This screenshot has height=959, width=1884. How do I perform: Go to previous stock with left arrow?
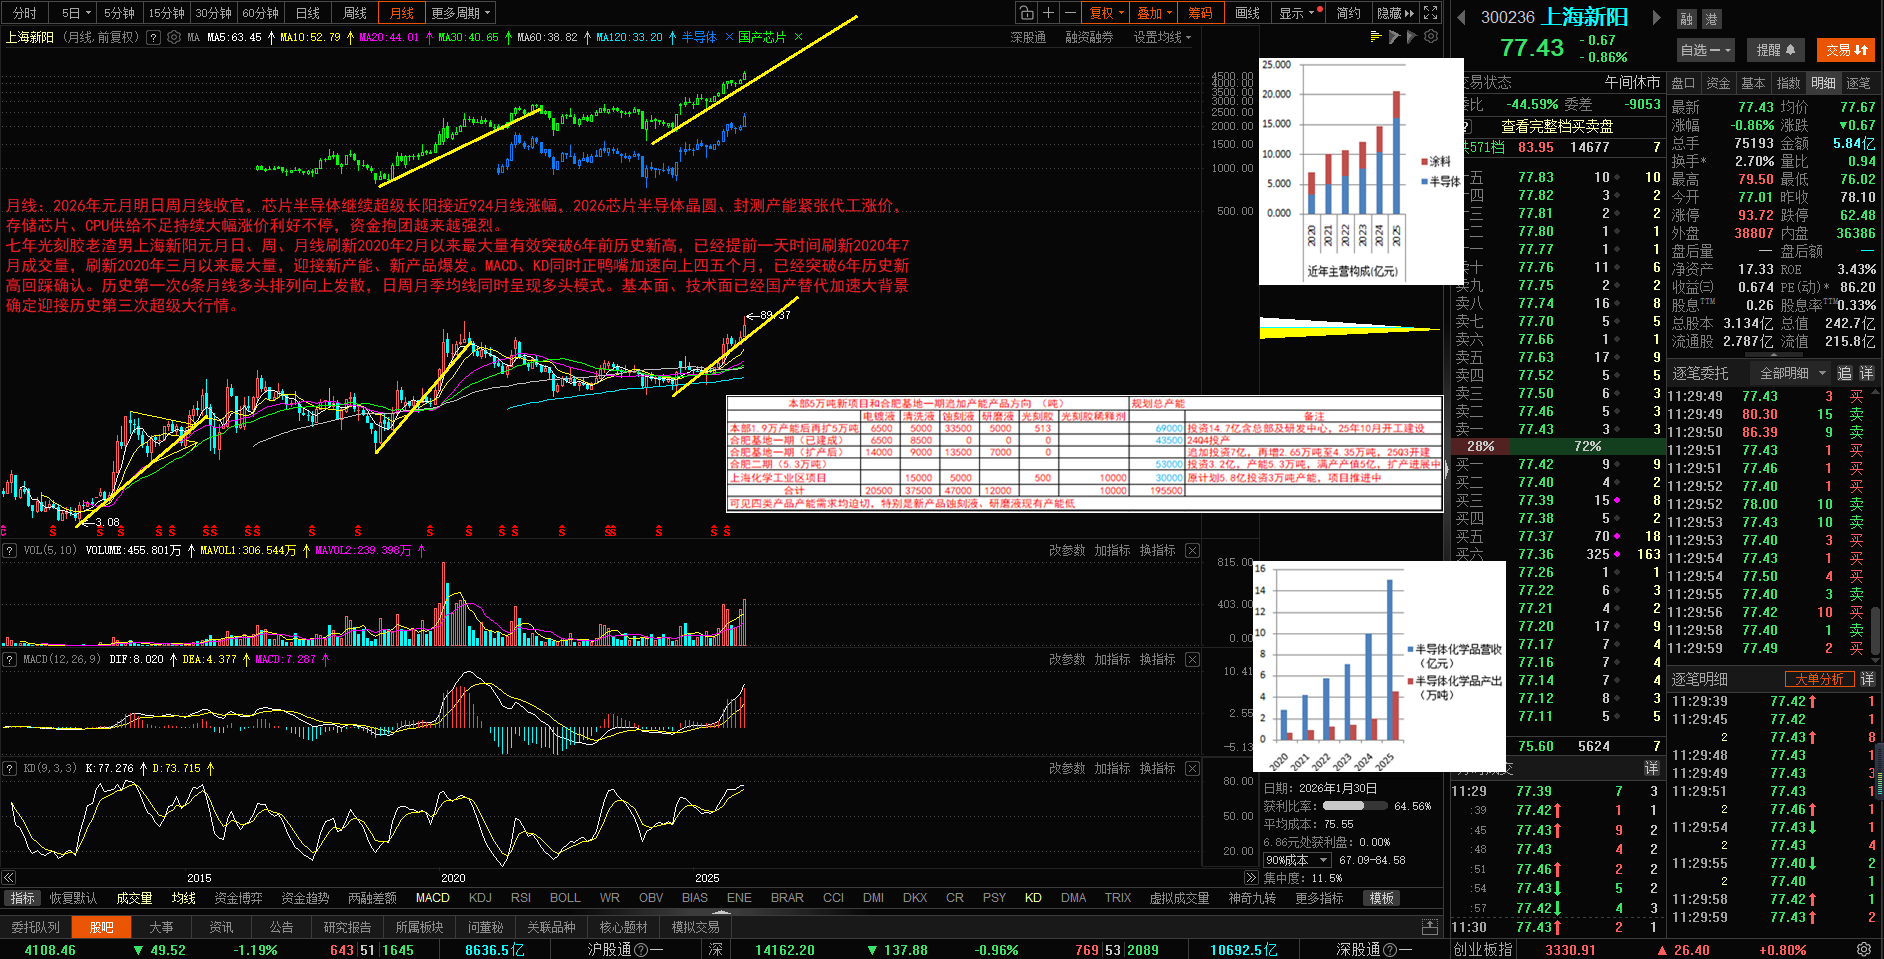click(1461, 17)
